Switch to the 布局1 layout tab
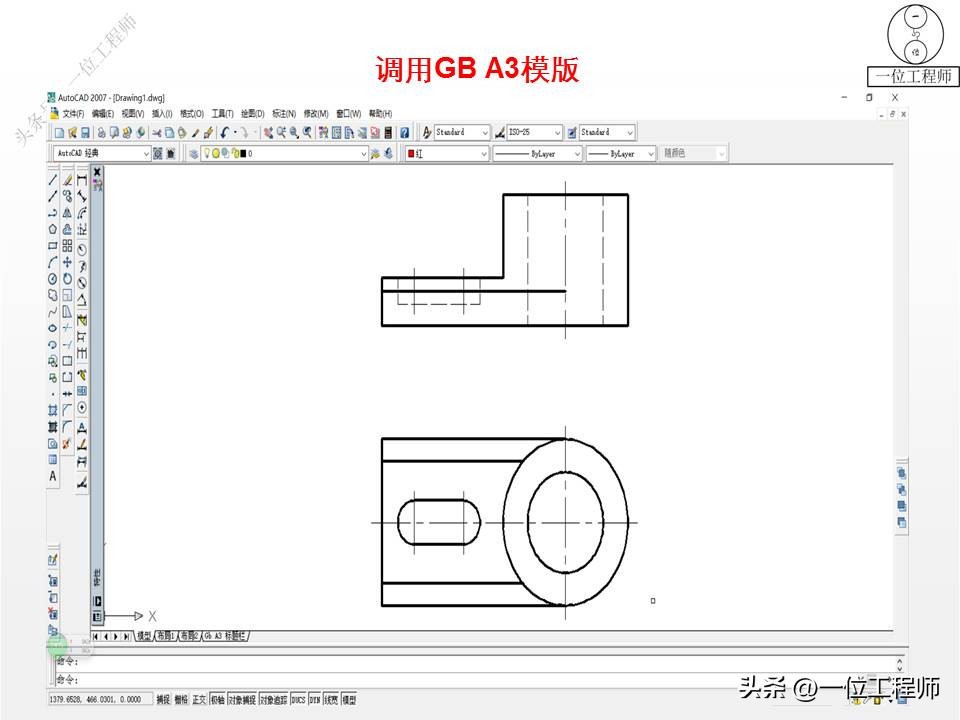Viewport: 960px width, 720px height. coord(165,635)
